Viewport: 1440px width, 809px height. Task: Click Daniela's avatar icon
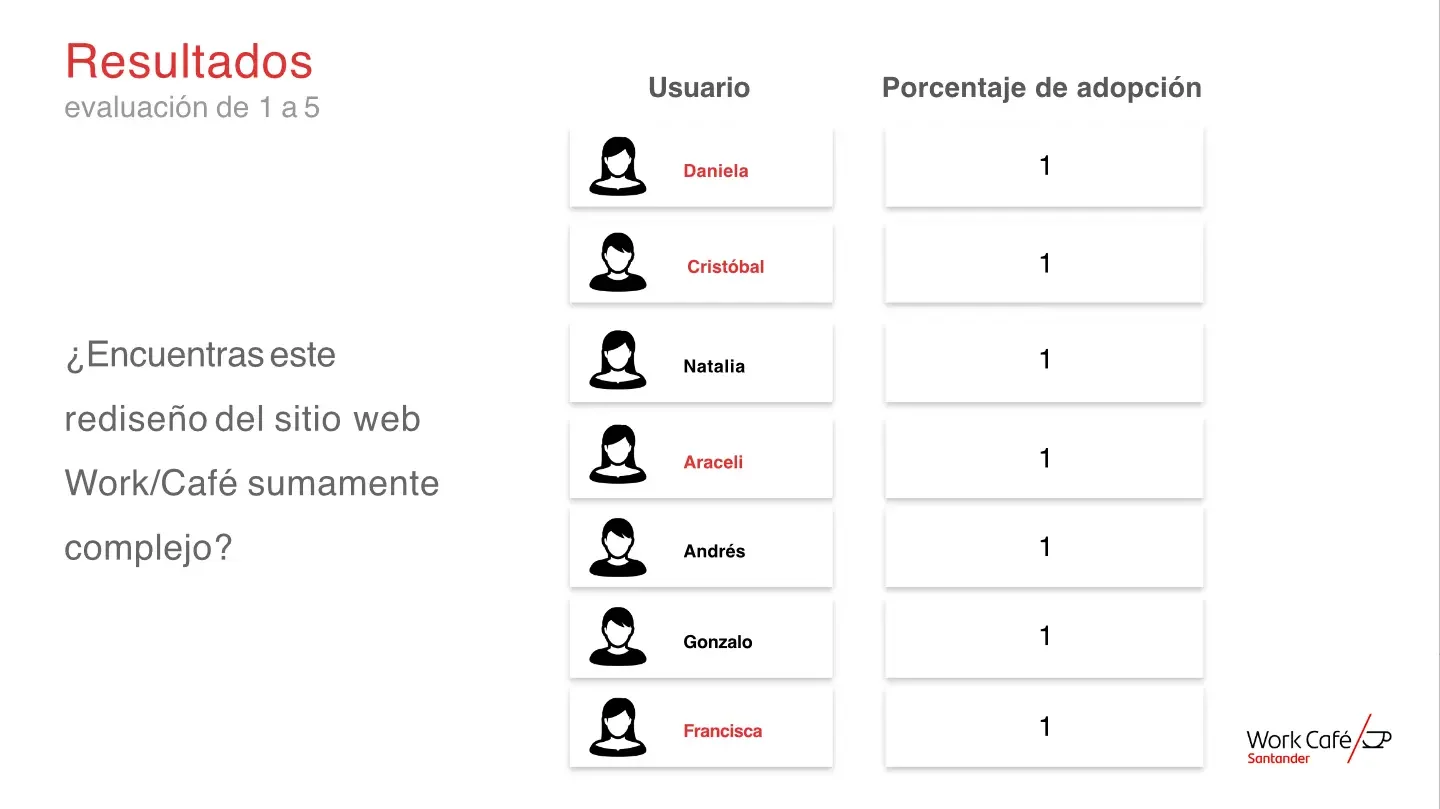point(617,166)
